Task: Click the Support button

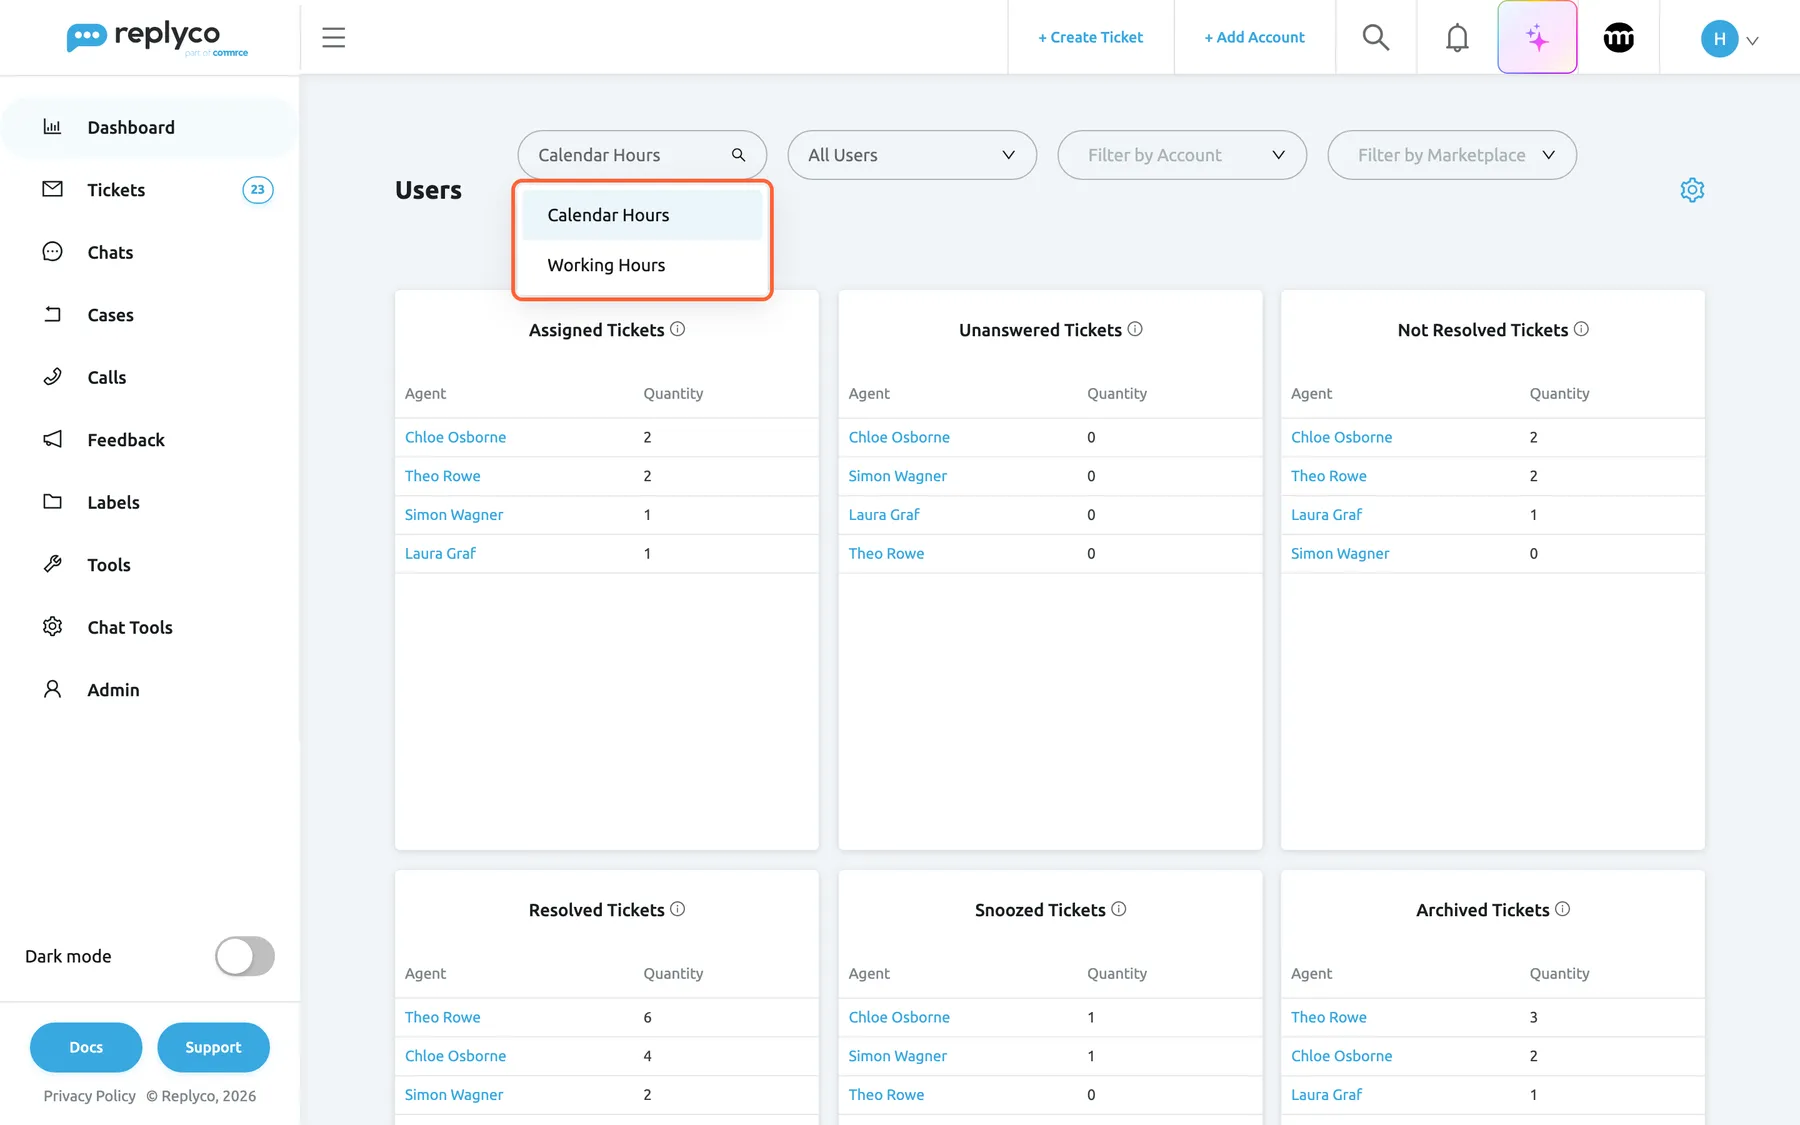Action: [x=213, y=1047]
